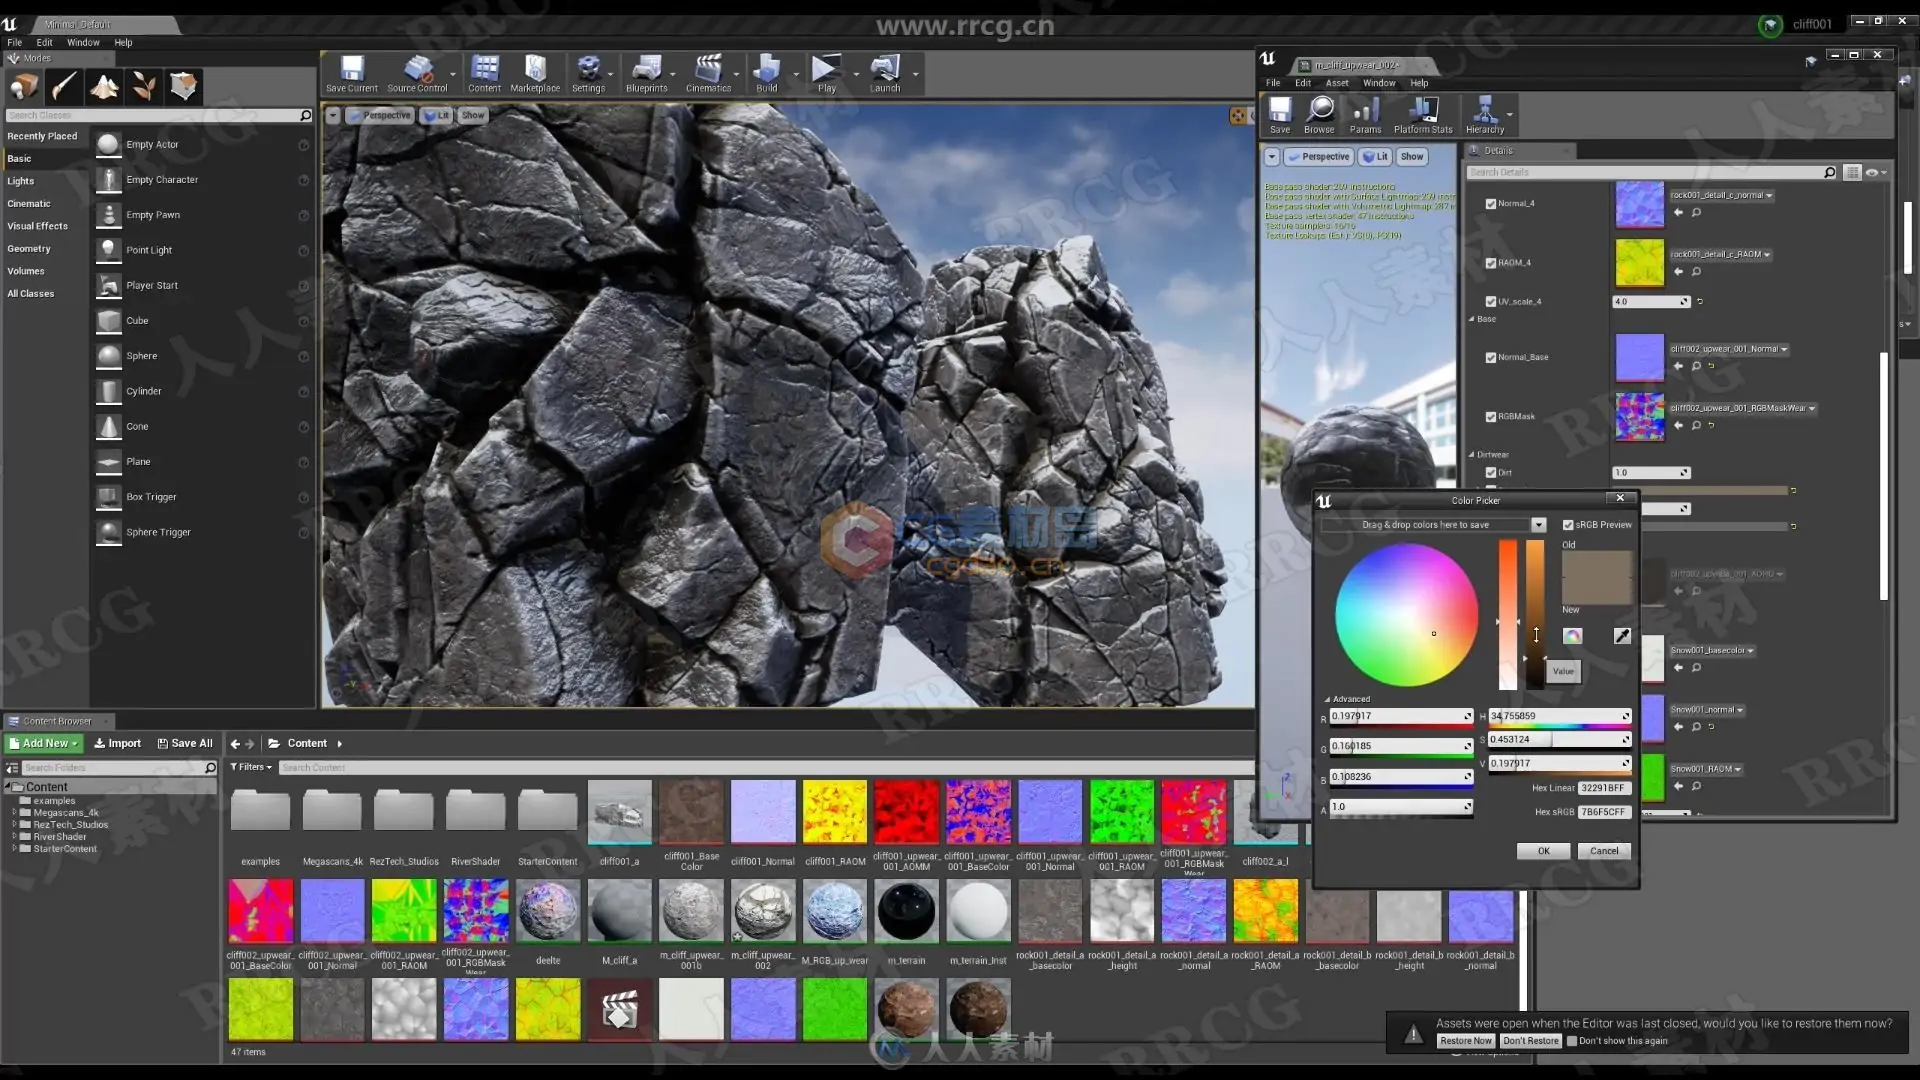Click Restore Now button

click(x=1466, y=1041)
